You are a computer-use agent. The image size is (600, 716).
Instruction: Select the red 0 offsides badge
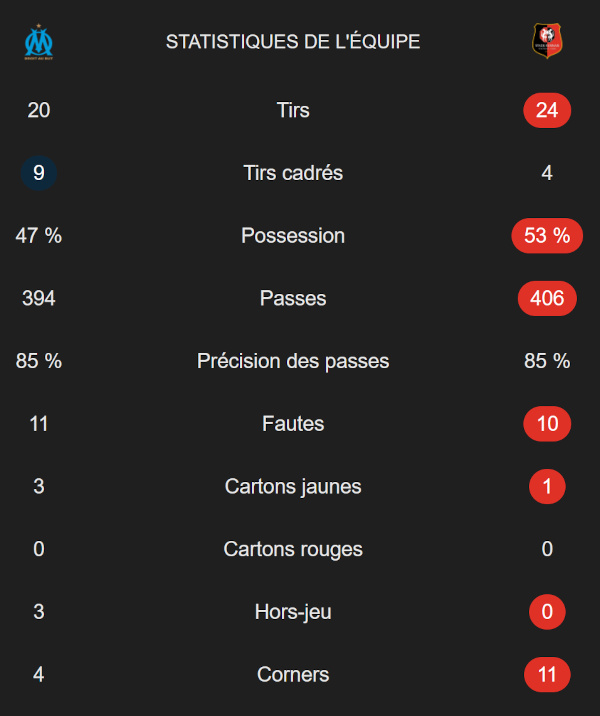[547, 612]
